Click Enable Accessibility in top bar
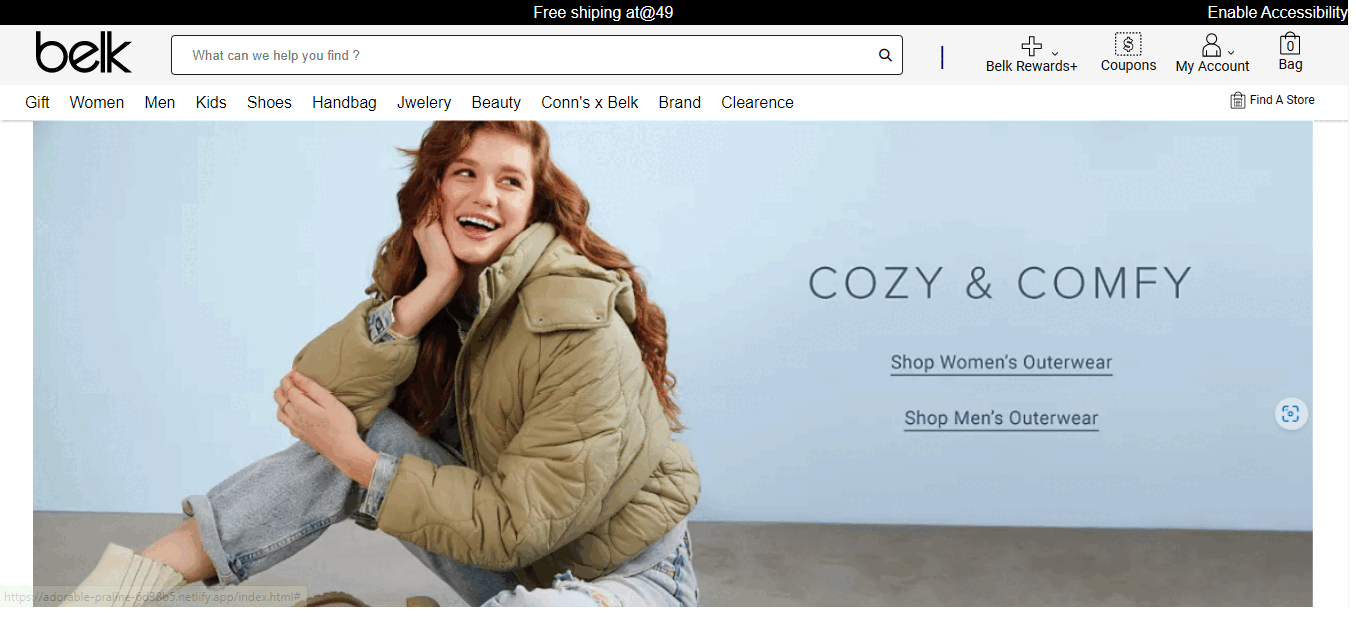This screenshot has width=1356, height=628. pos(1277,12)
